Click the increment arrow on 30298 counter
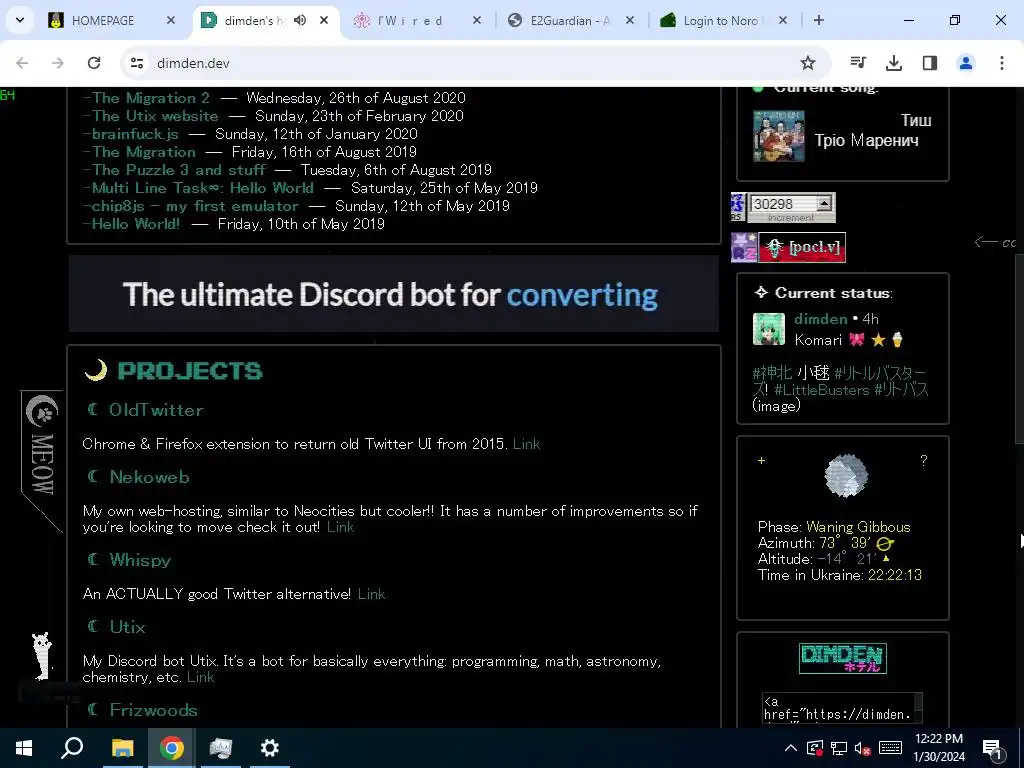1024x768 pixels. pos(824,203)
